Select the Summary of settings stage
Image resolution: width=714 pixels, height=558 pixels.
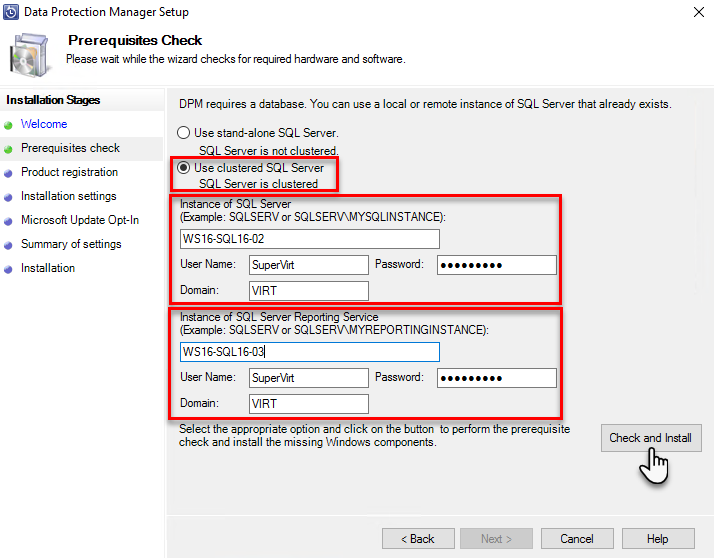[x=71, y=244]
